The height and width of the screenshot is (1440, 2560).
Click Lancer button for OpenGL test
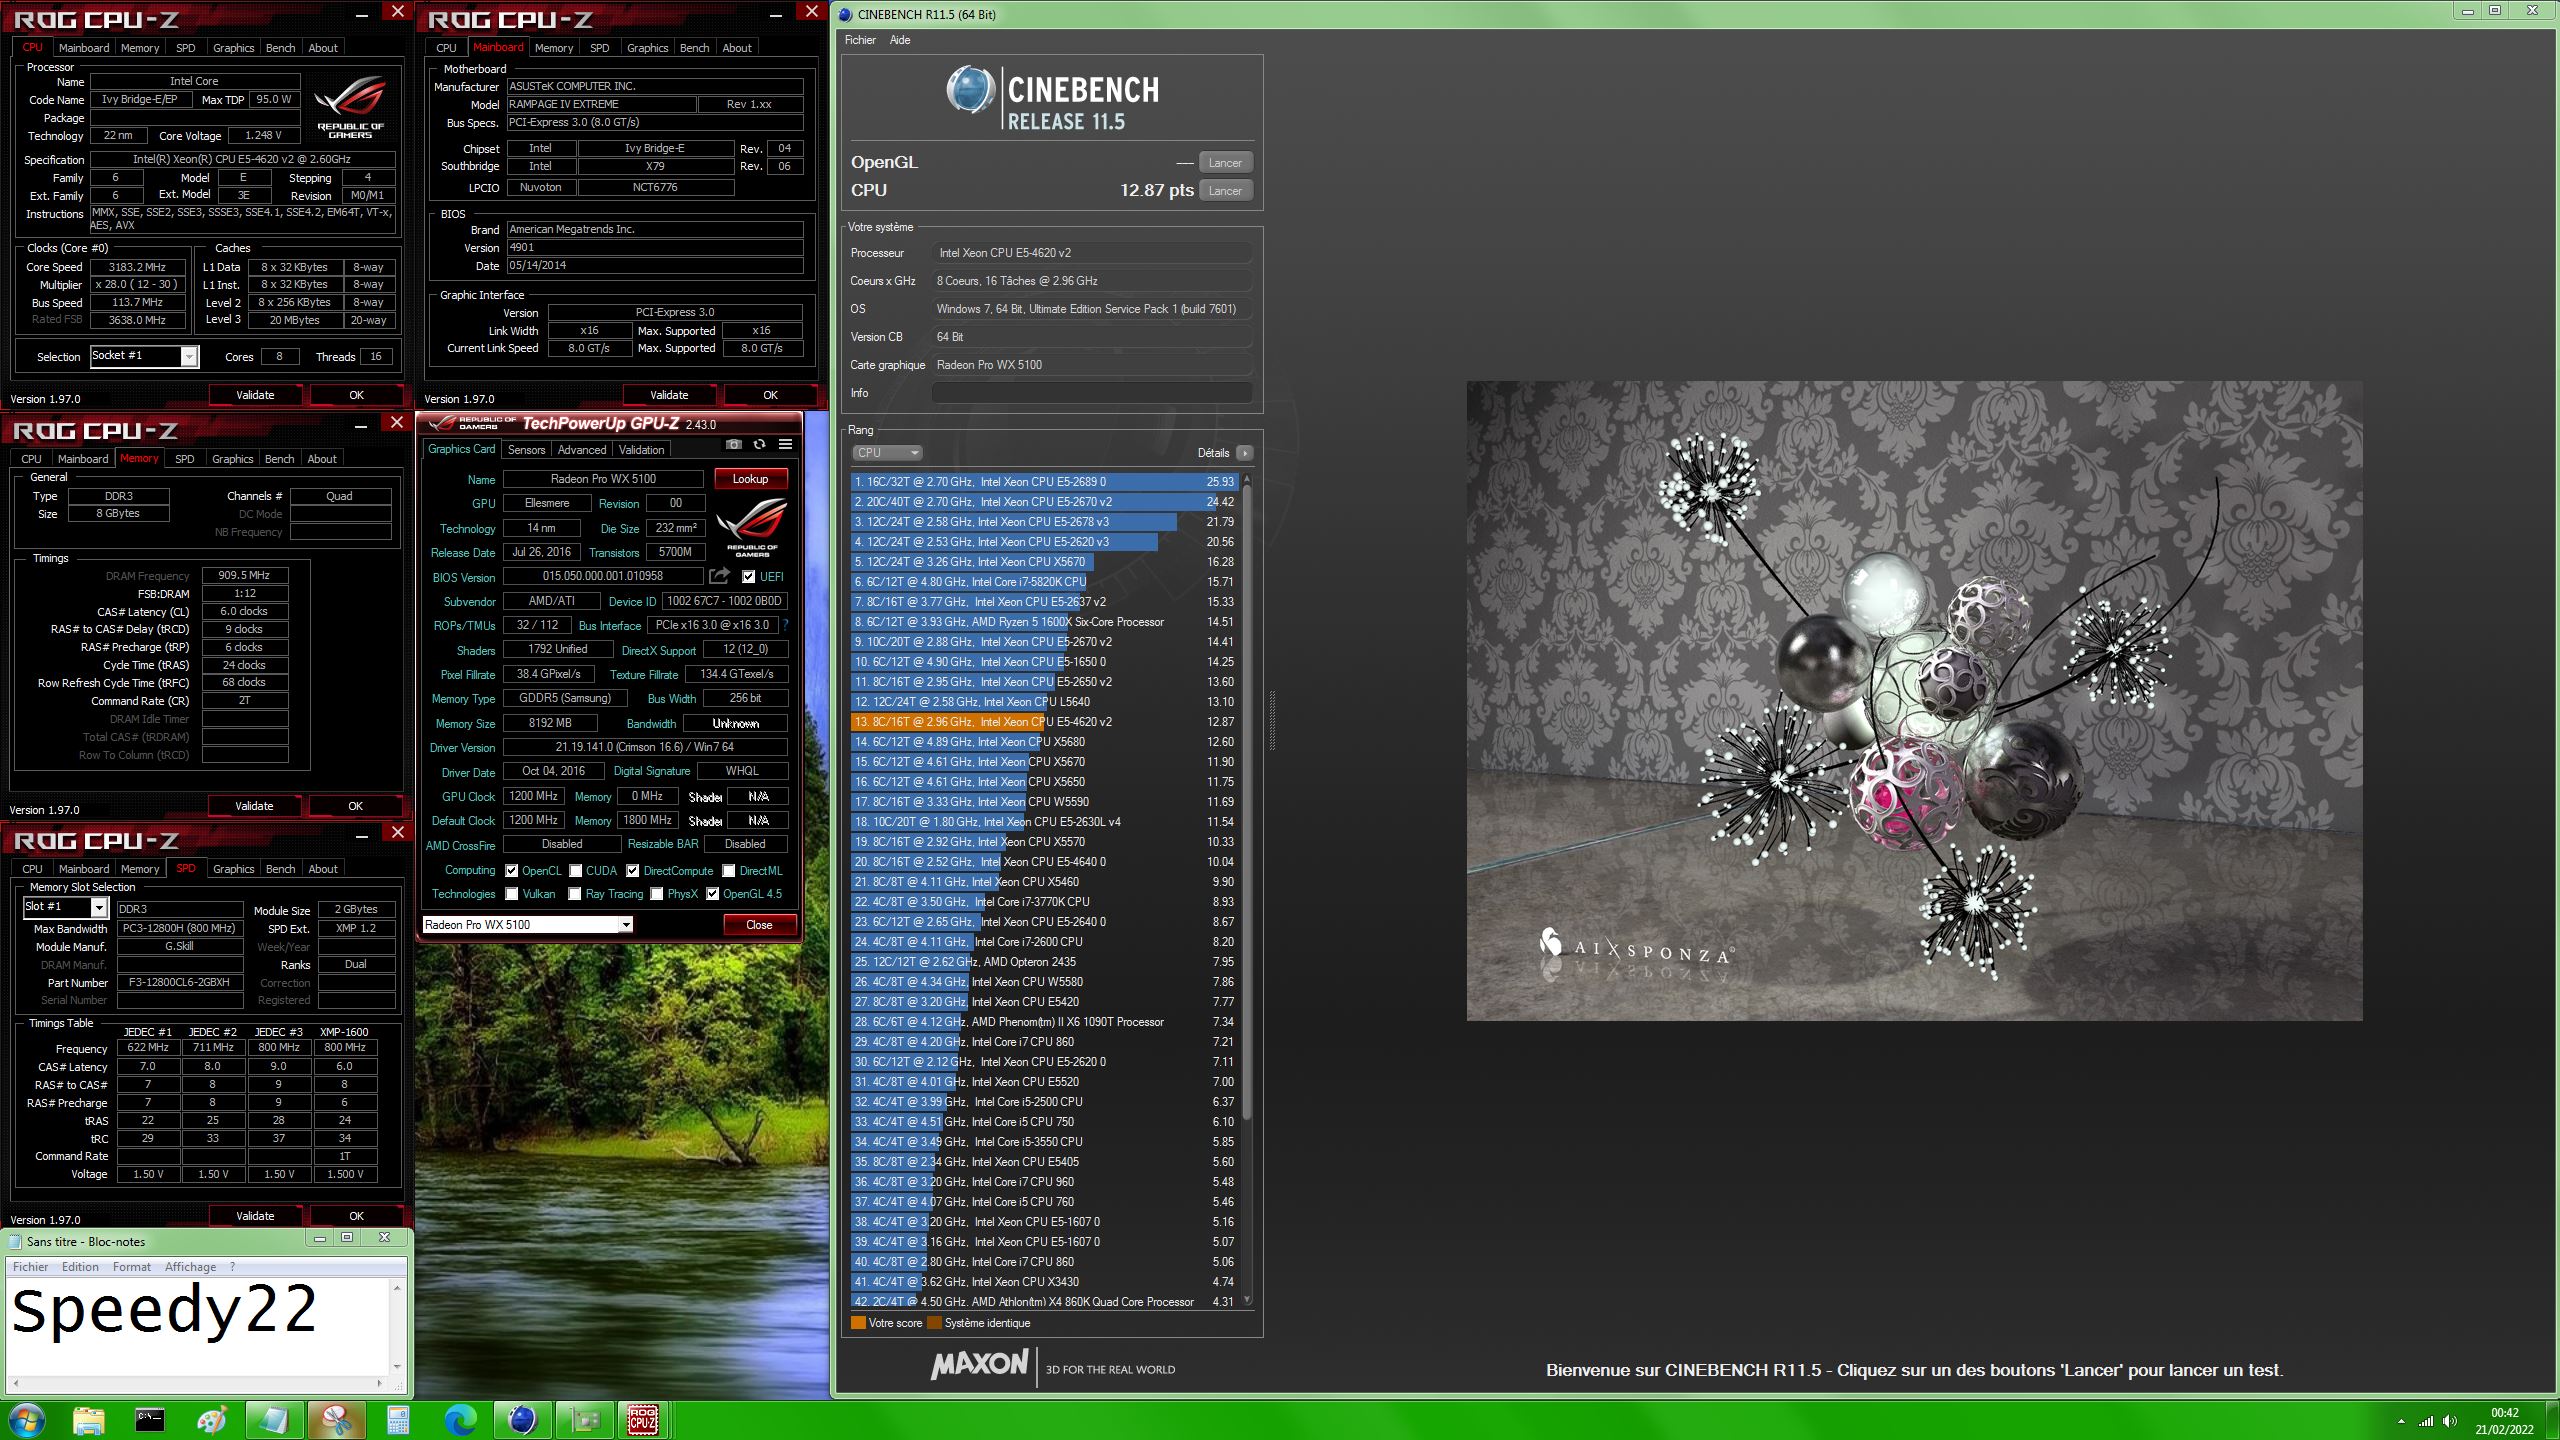coord(1225,163)
